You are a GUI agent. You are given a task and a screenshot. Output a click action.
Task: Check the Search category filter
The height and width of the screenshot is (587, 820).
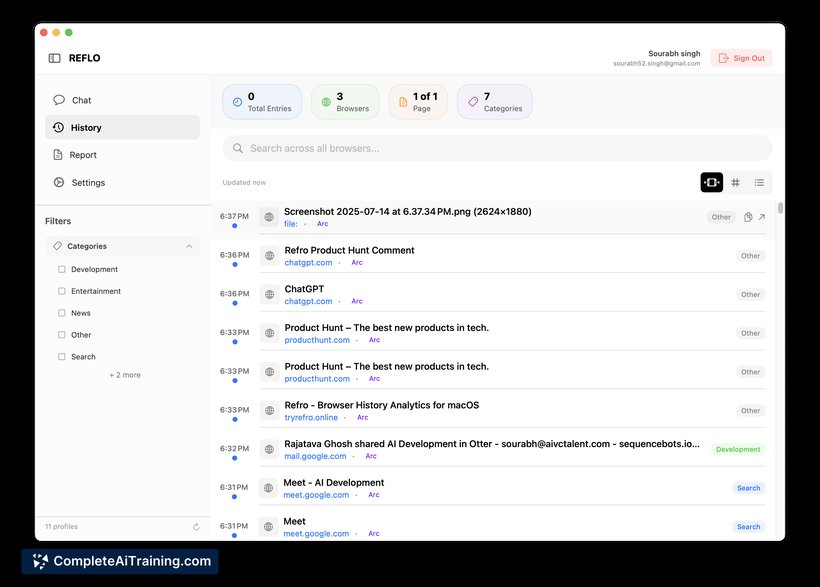coord(62,357)
